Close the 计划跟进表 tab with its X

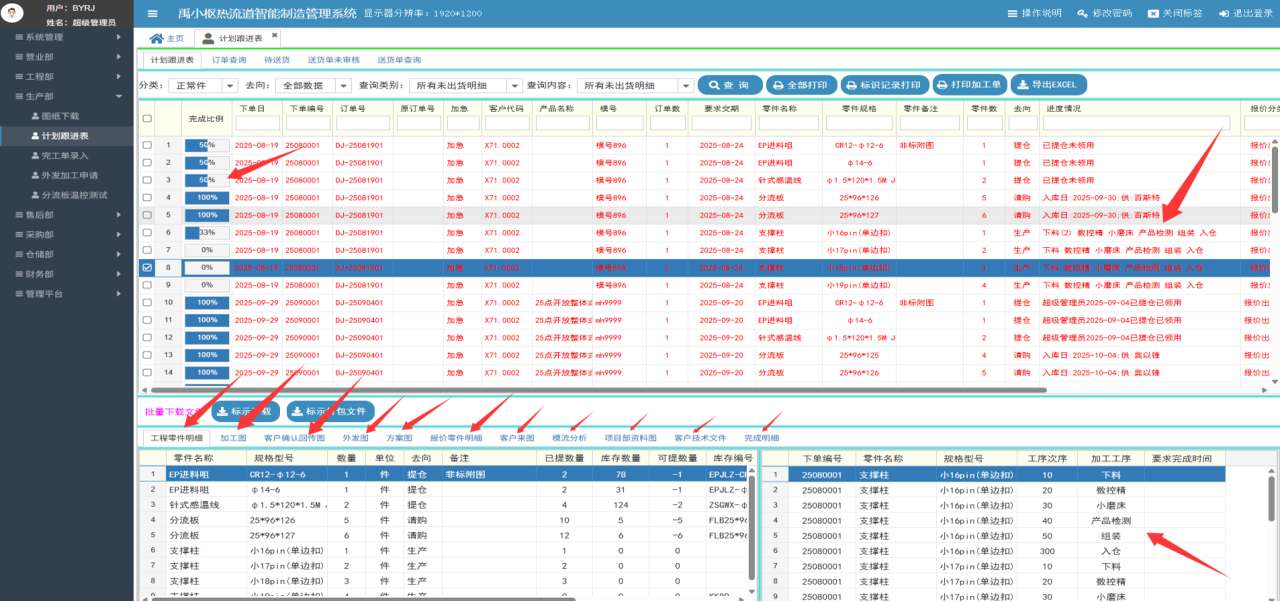click(275, 36)
